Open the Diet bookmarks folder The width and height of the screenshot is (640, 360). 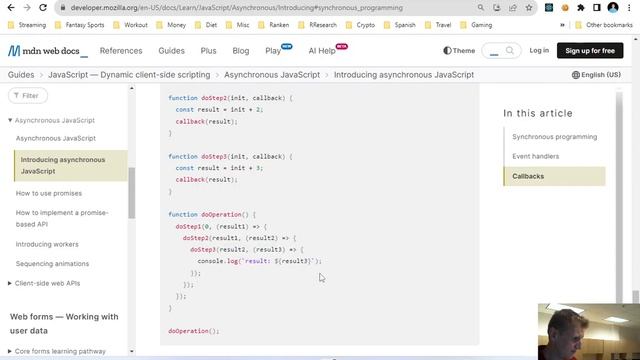click(206, 25)
